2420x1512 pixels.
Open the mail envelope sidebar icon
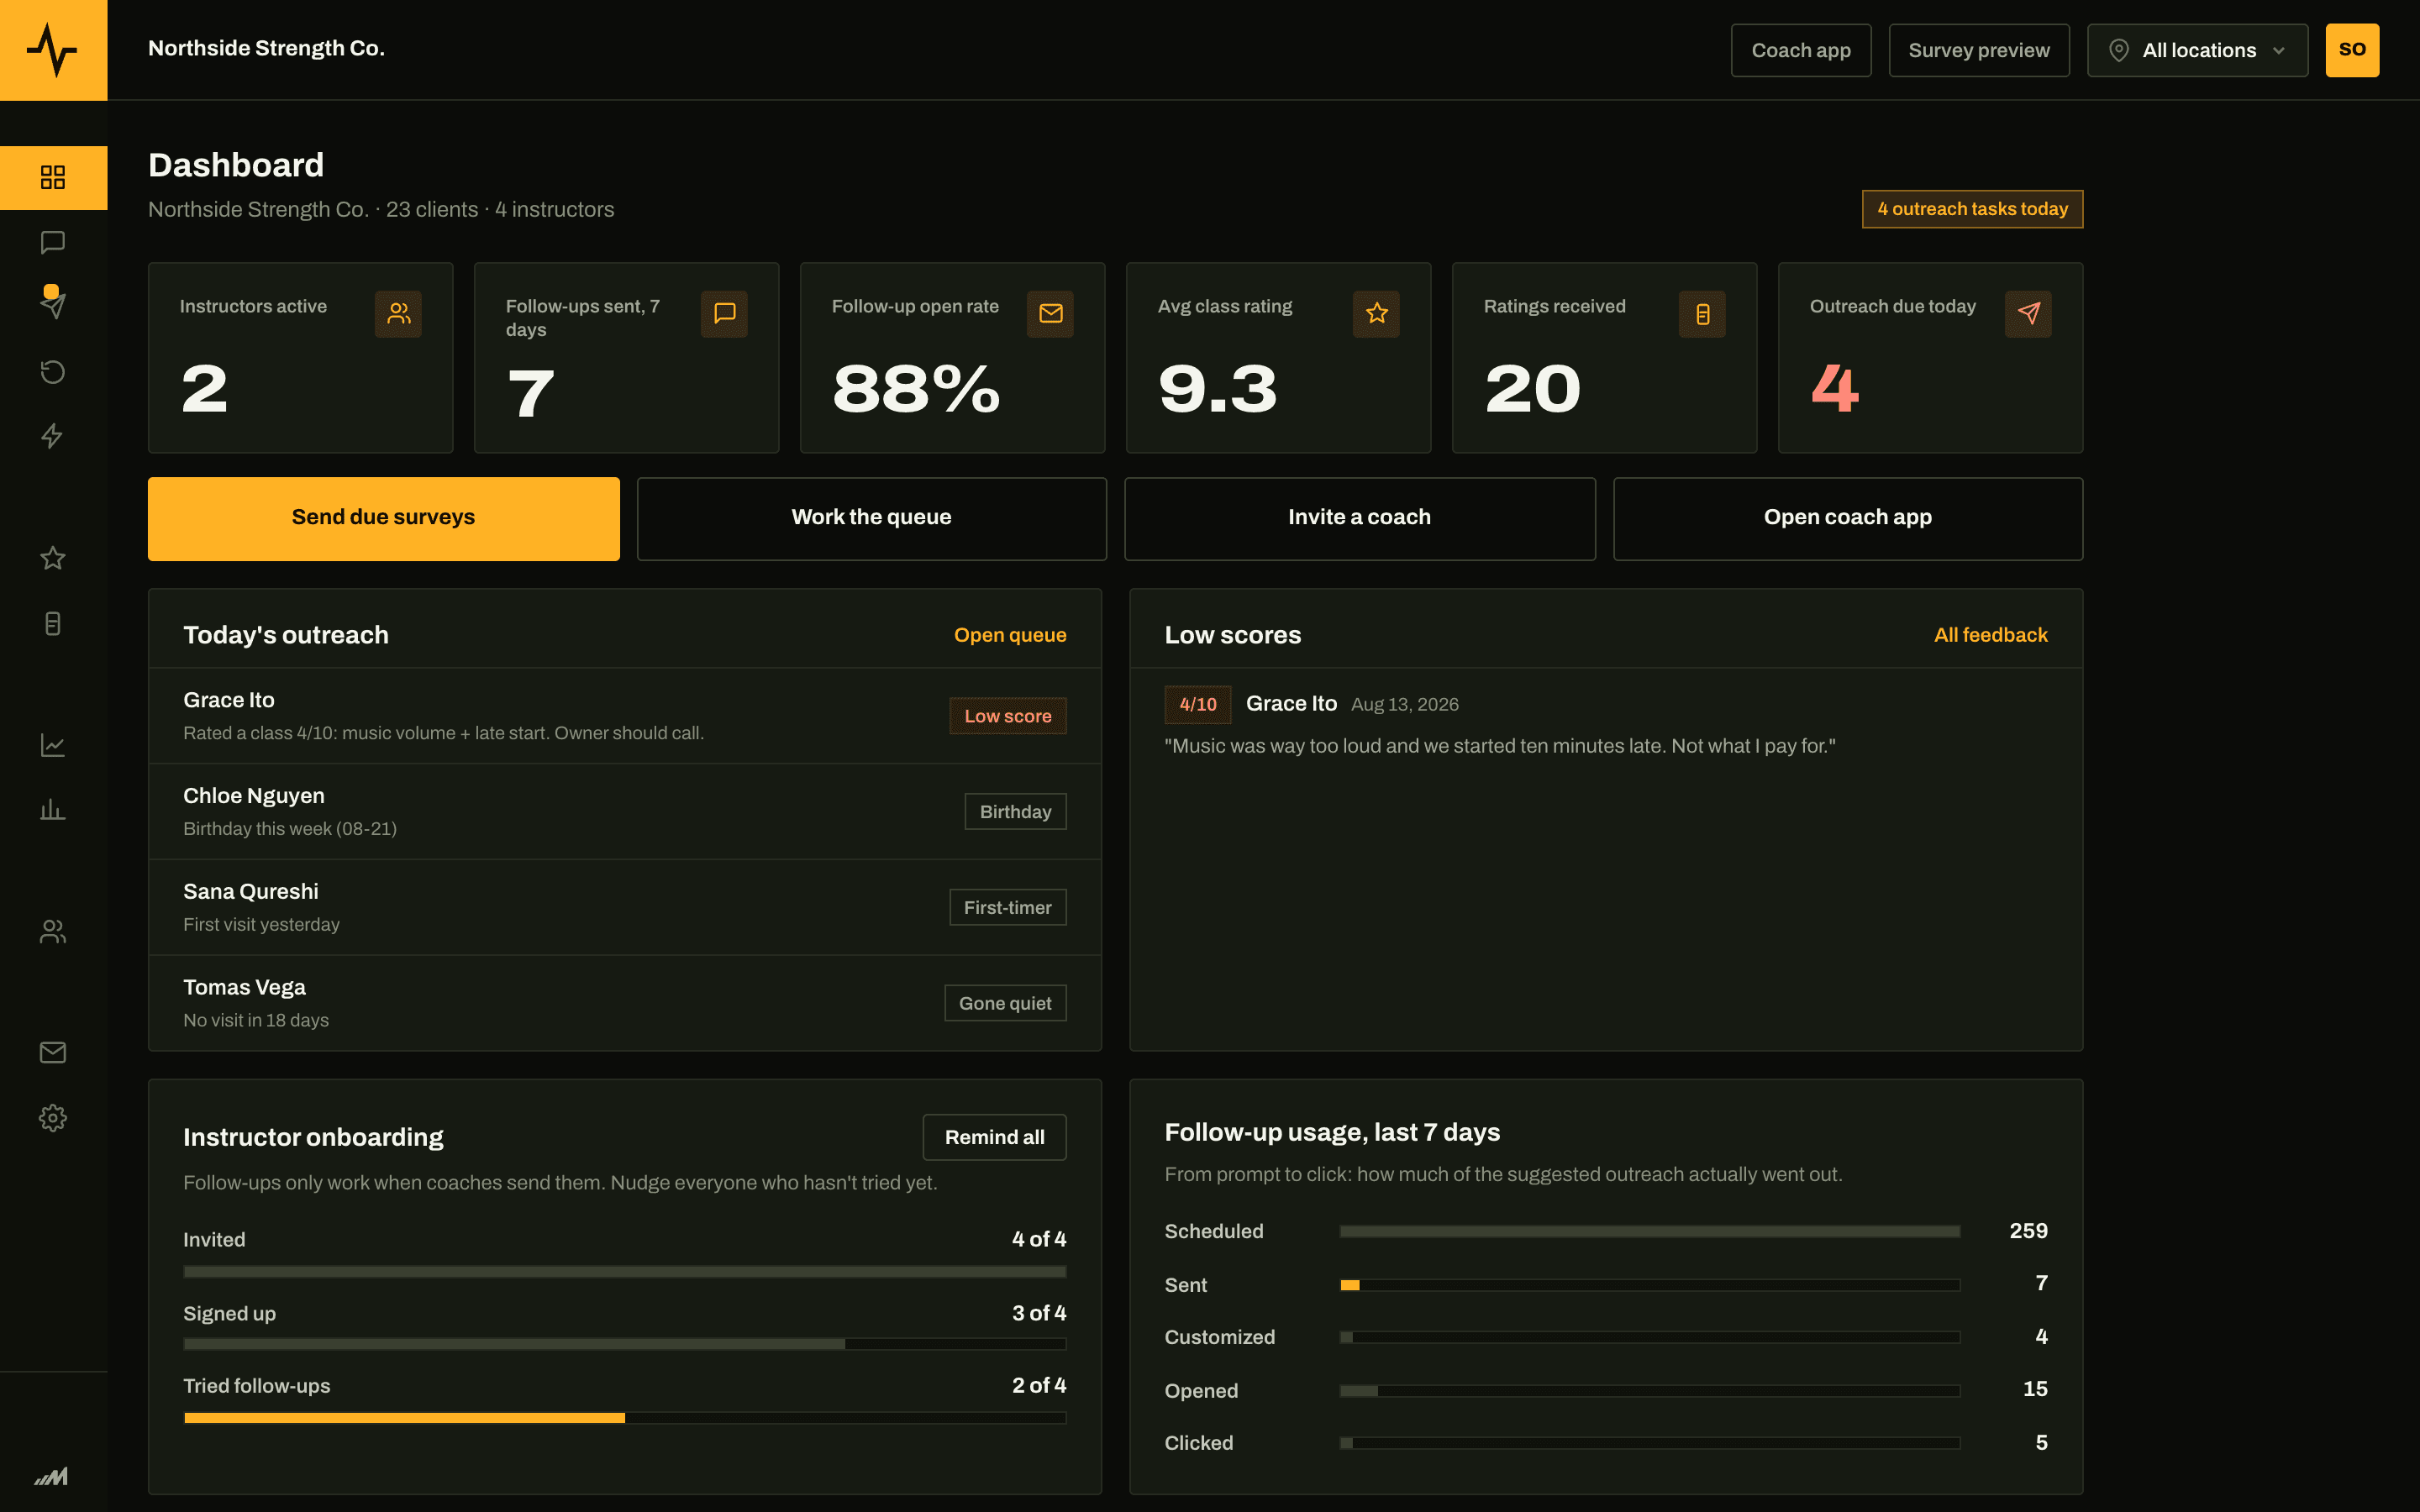tap(53, 1052)
